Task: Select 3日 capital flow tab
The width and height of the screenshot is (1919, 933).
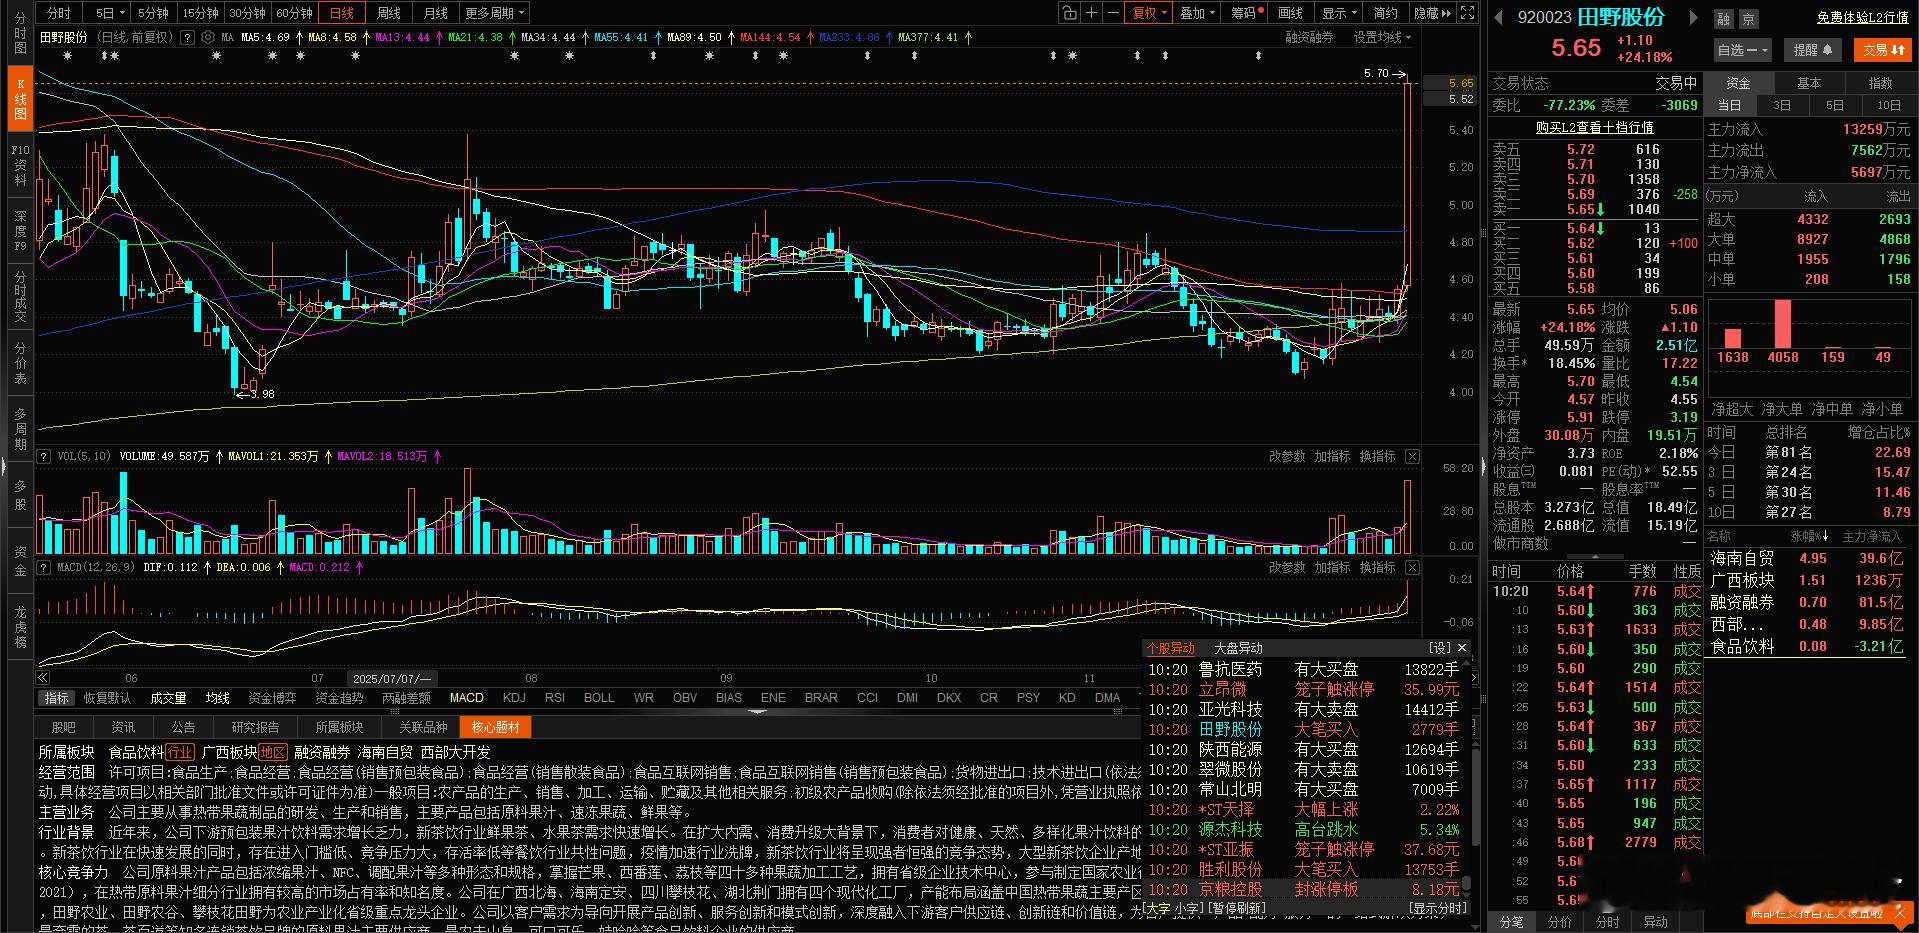Action: click(1782, 105)
